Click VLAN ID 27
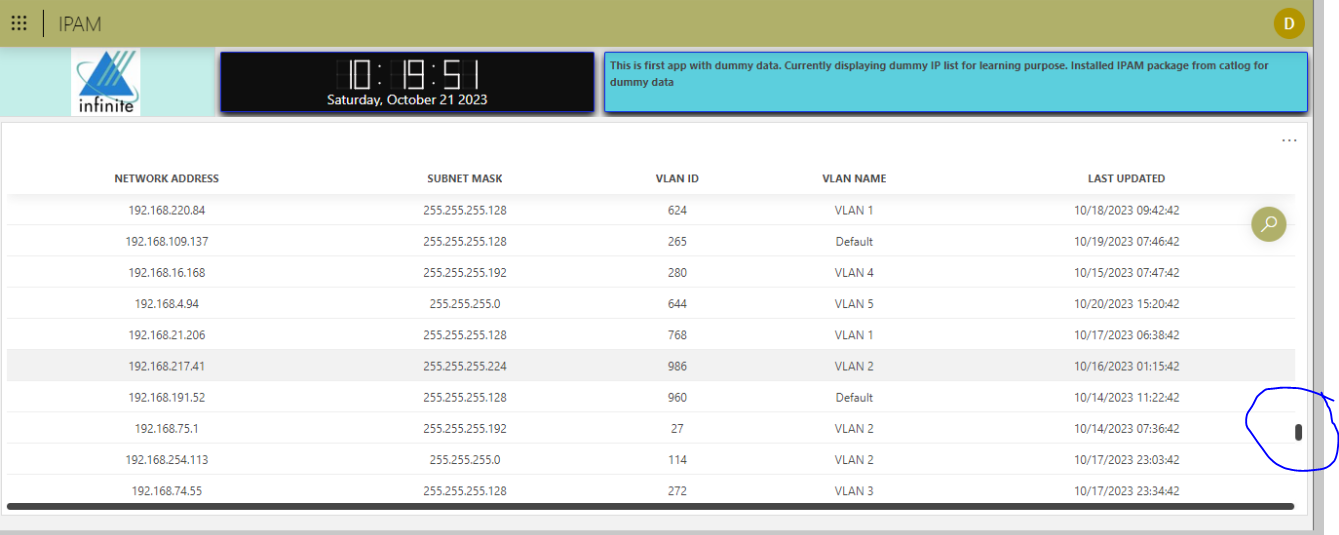This screenshot has width=1339, height=535. pos(677,429)
